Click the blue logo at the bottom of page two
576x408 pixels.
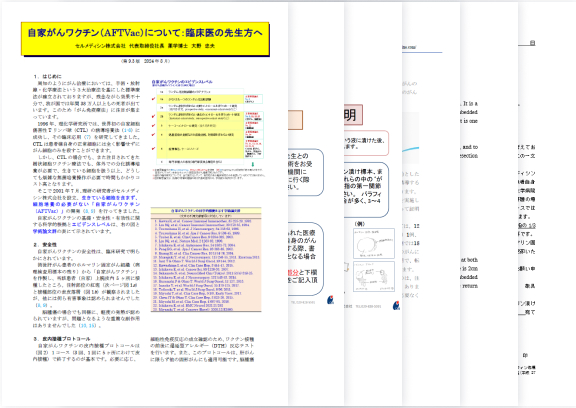point(331,300)
